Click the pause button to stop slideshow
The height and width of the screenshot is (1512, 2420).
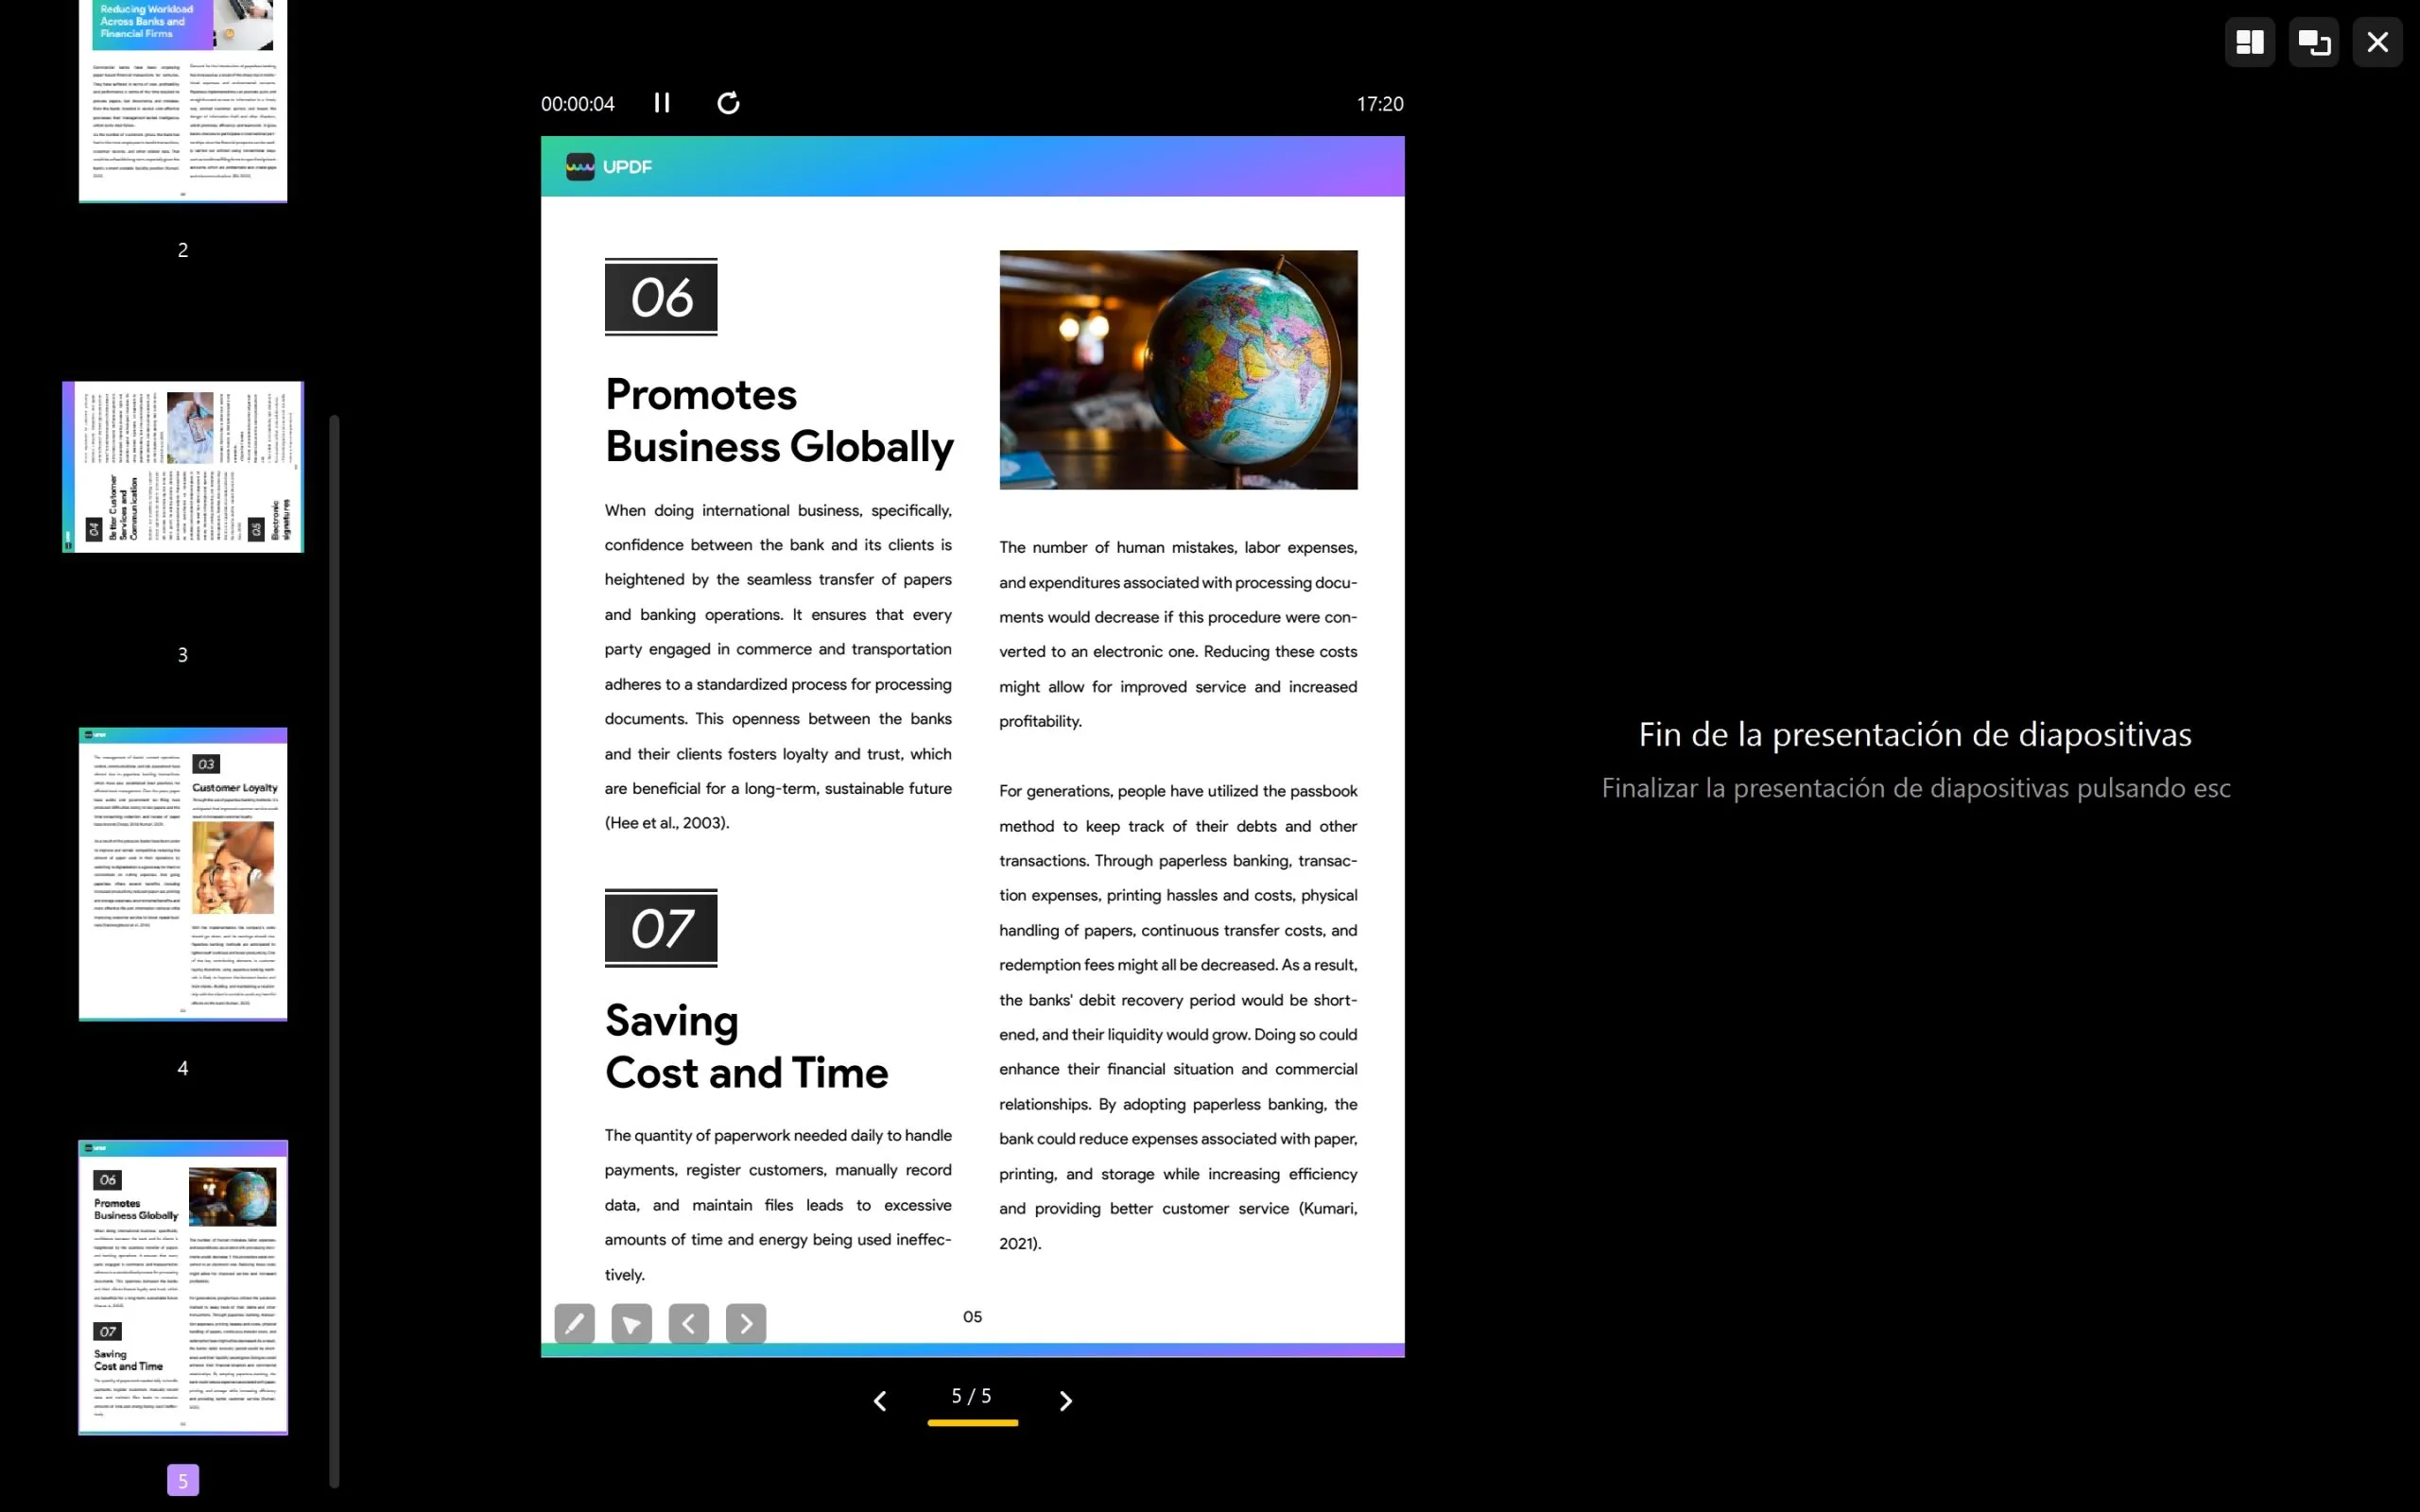(x=664, y=103)
